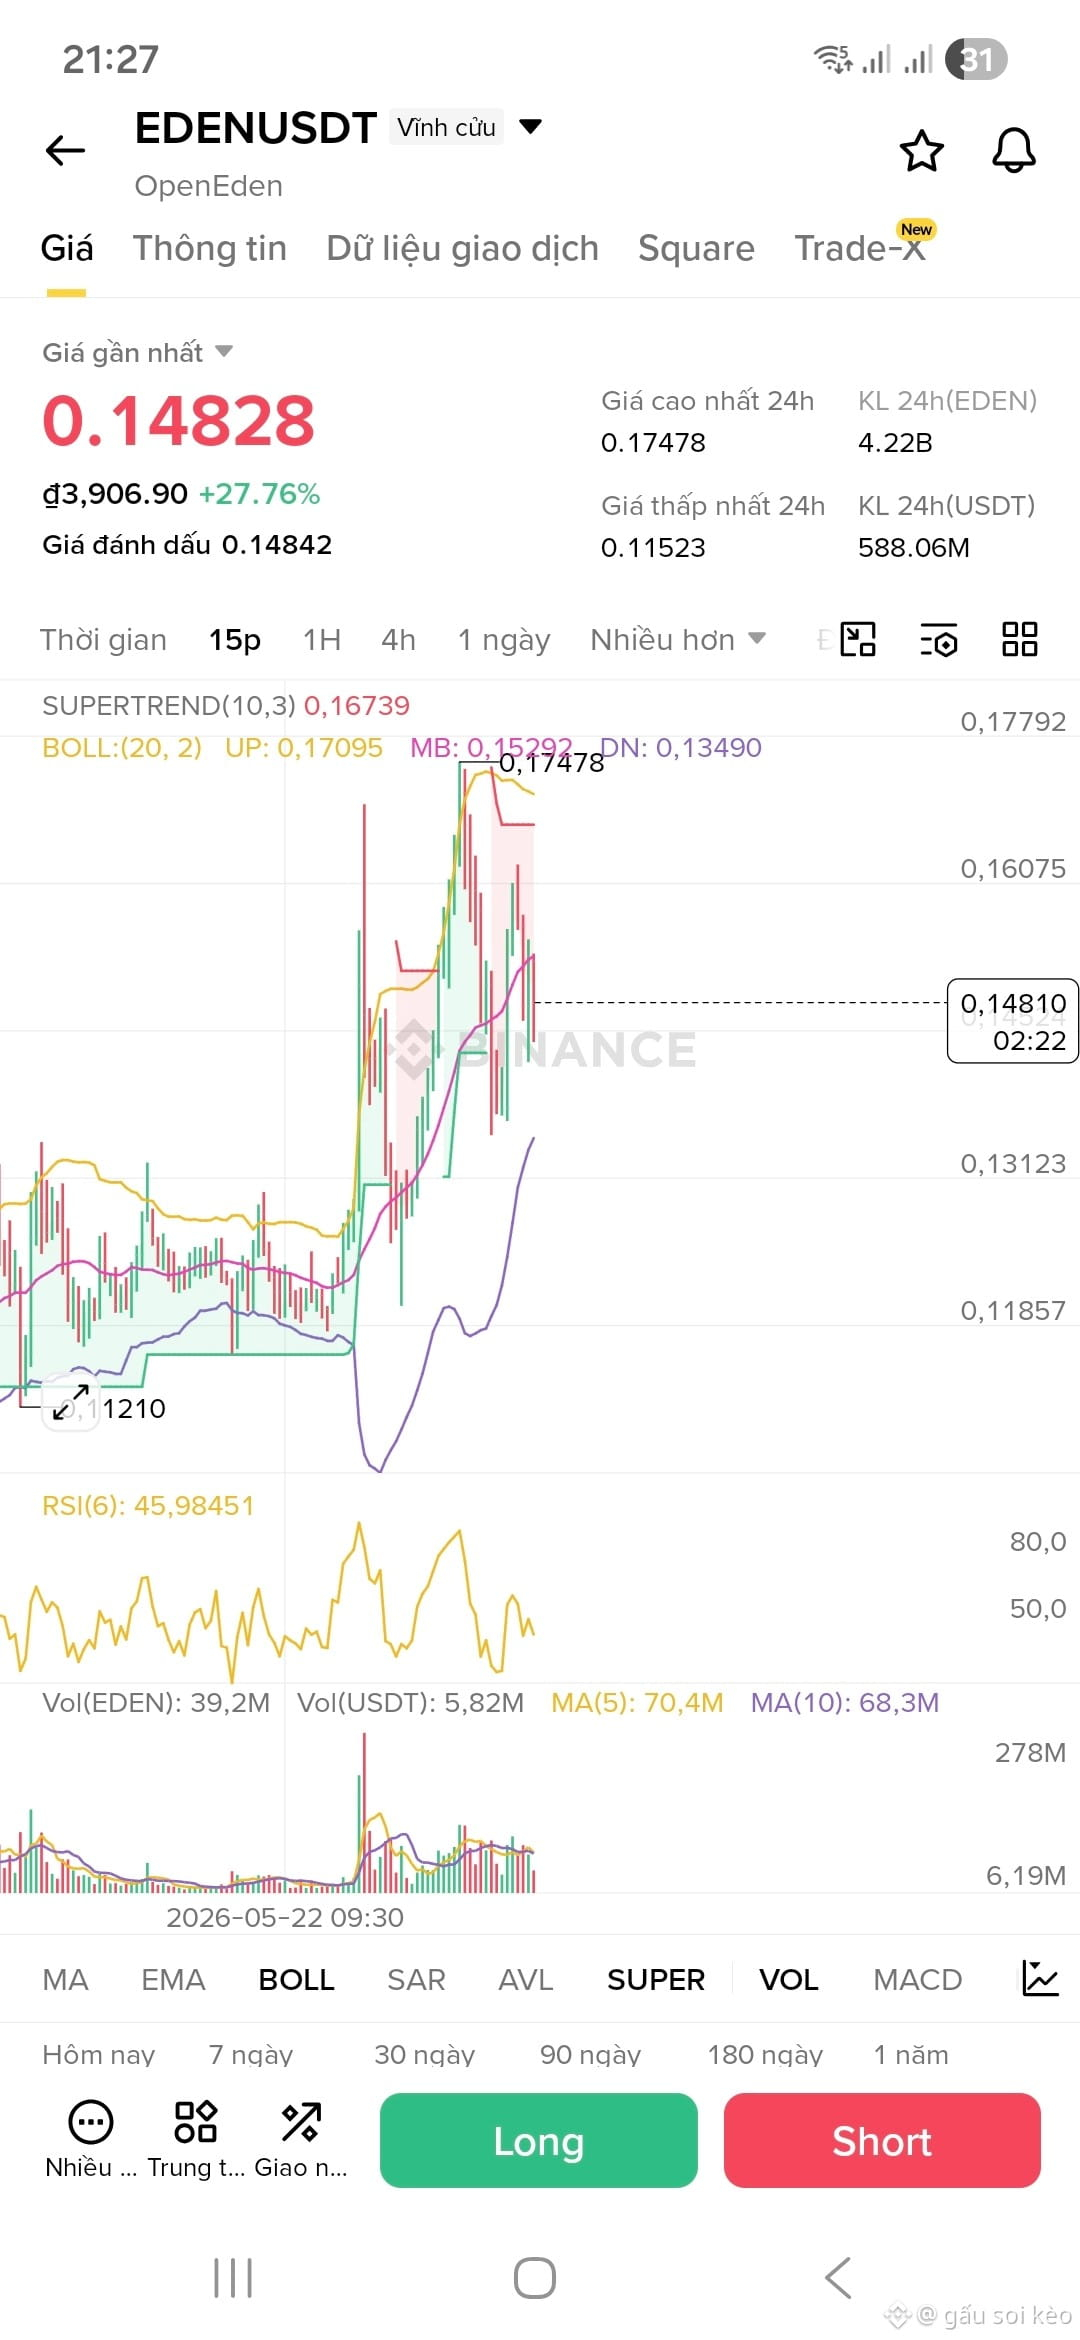Toggle the VOL sub-indicator
The image size is (1080, 2340).
(789, 1979)
